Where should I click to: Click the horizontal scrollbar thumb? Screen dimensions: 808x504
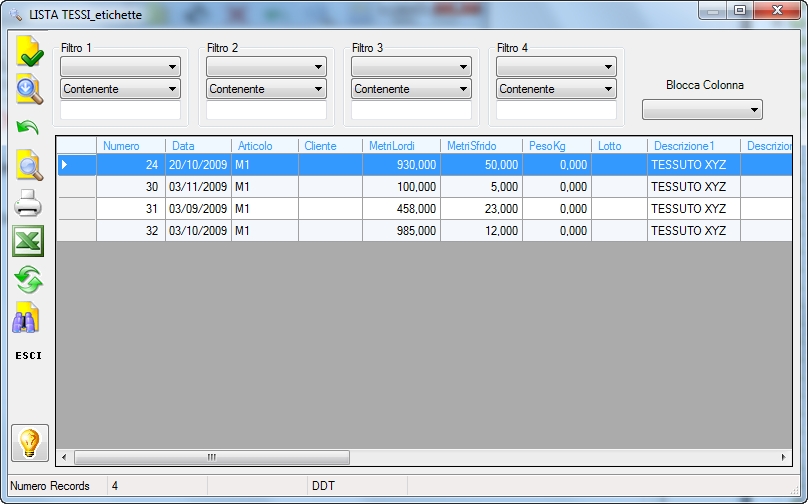[x=212, y=457]
